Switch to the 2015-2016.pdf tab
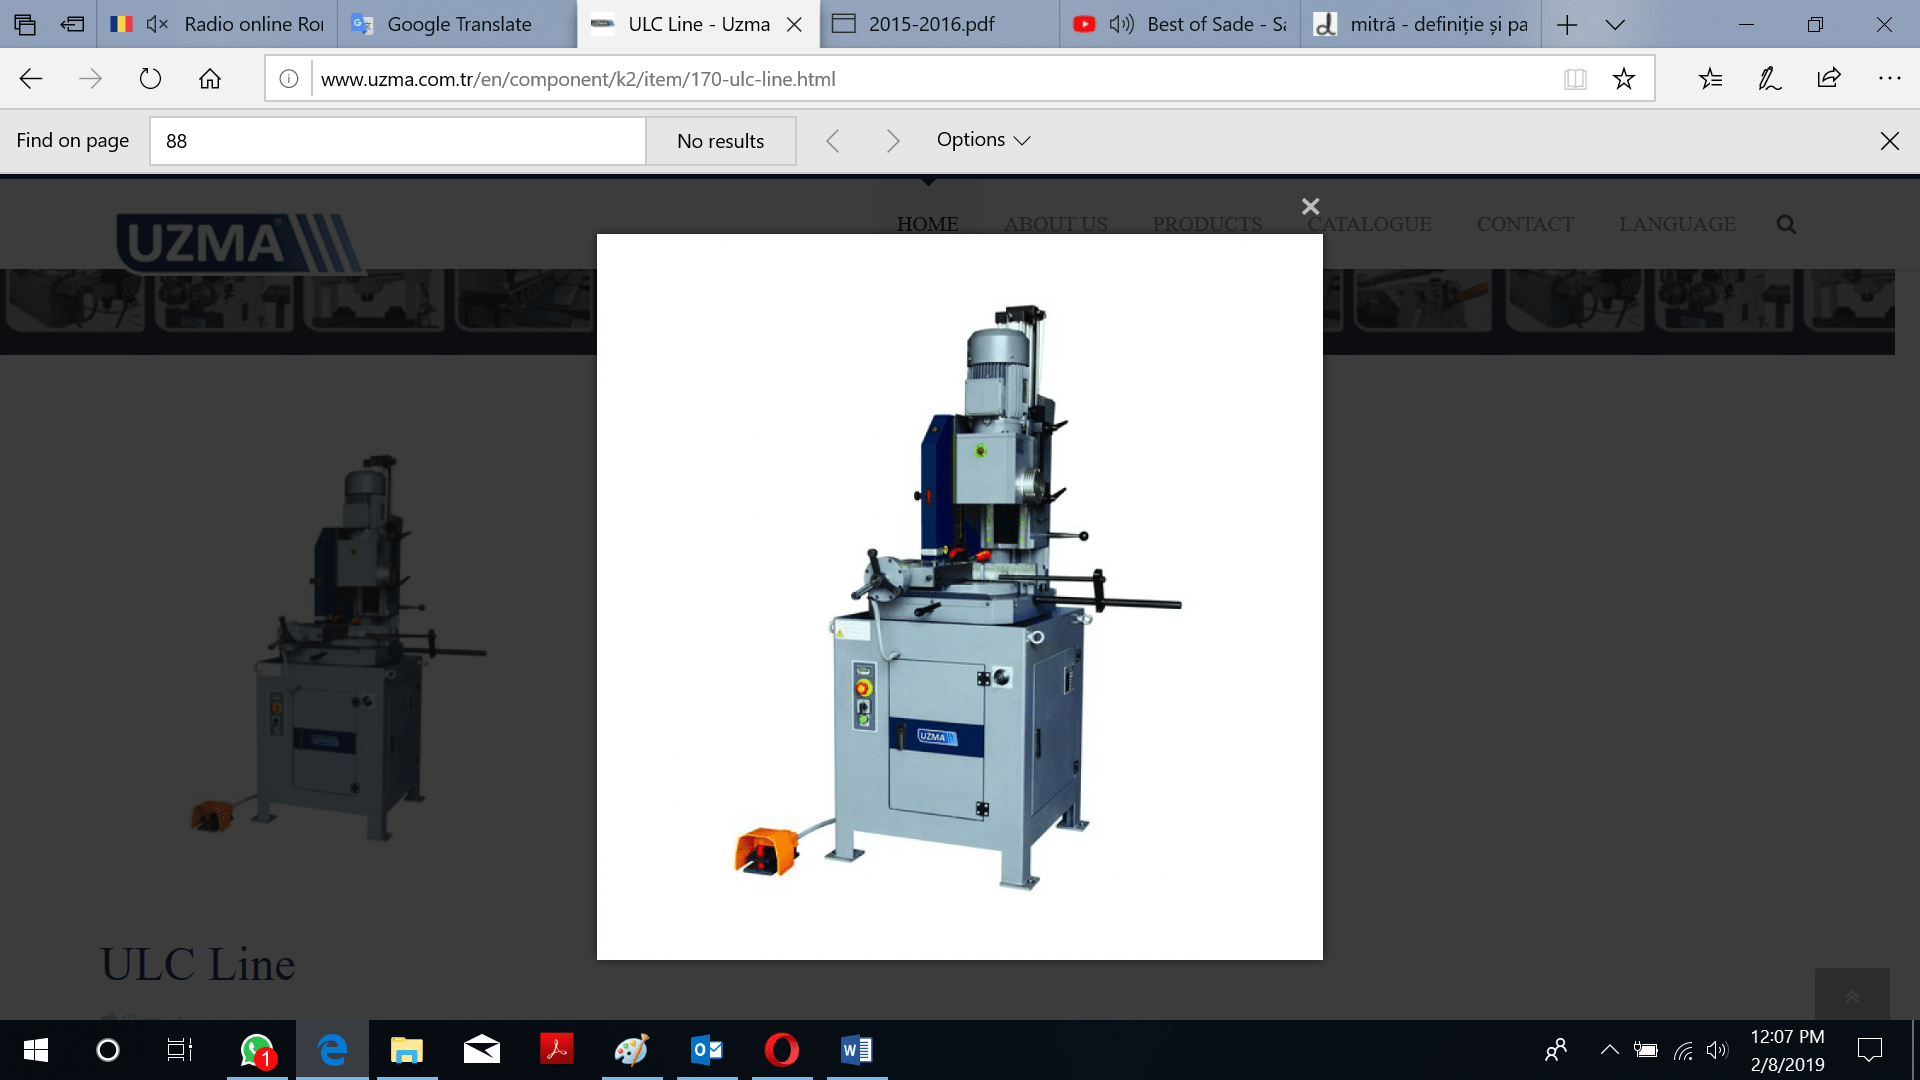The height and width of the screenshot is (1080, 1920). point(930,24)
